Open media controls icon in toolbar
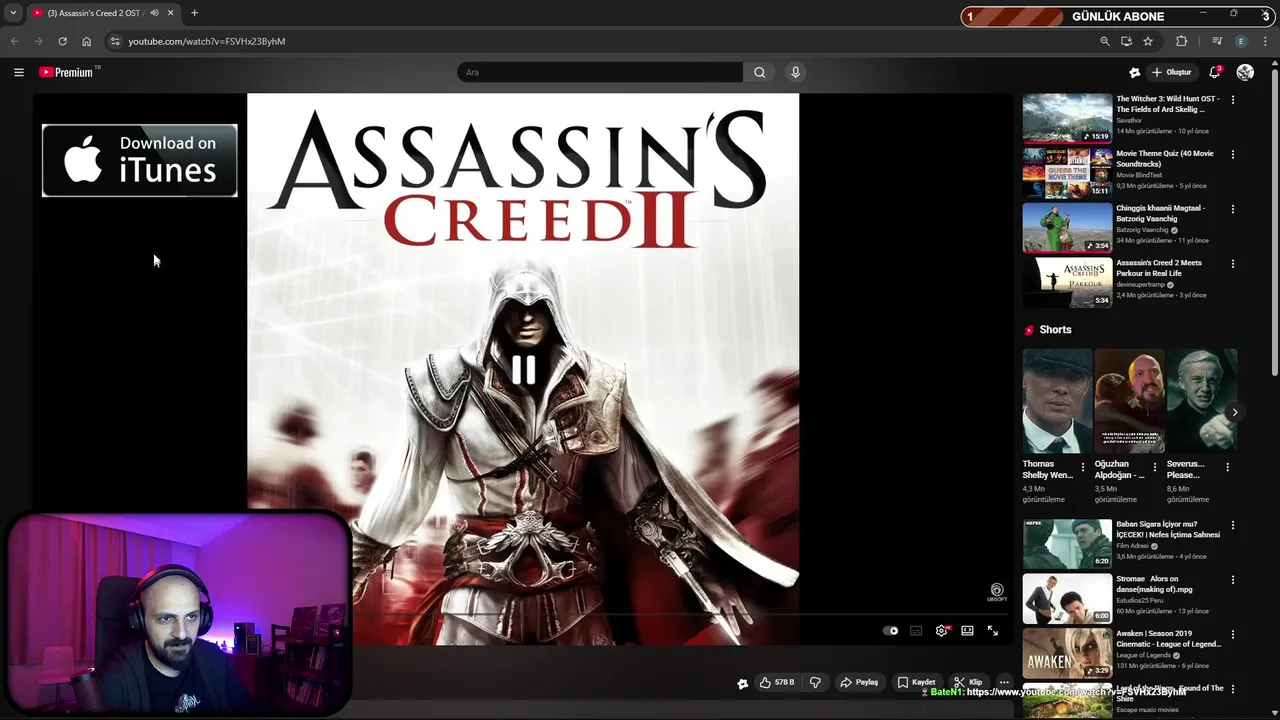This screenshot has width=1280, height=720. [1217, 41]
